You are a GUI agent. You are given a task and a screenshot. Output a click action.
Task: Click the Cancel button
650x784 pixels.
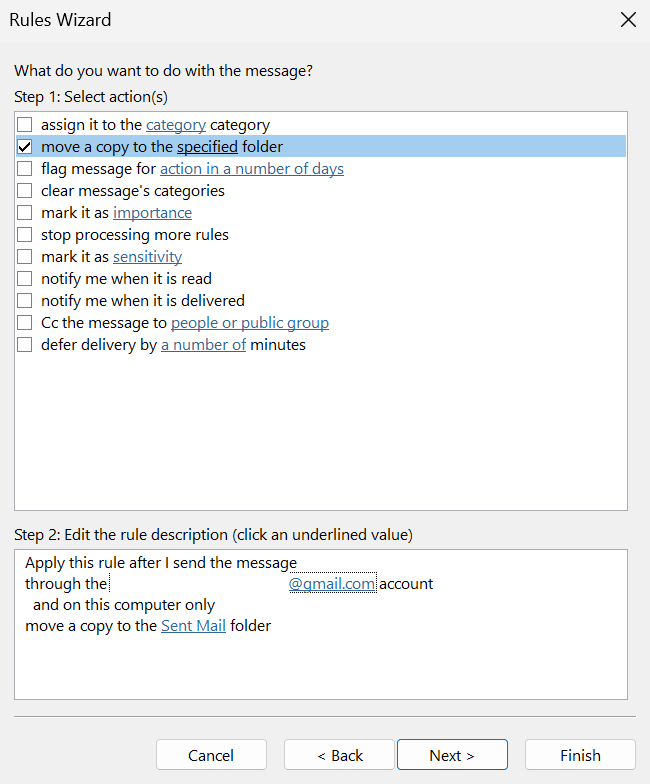[x=211, y=755]
